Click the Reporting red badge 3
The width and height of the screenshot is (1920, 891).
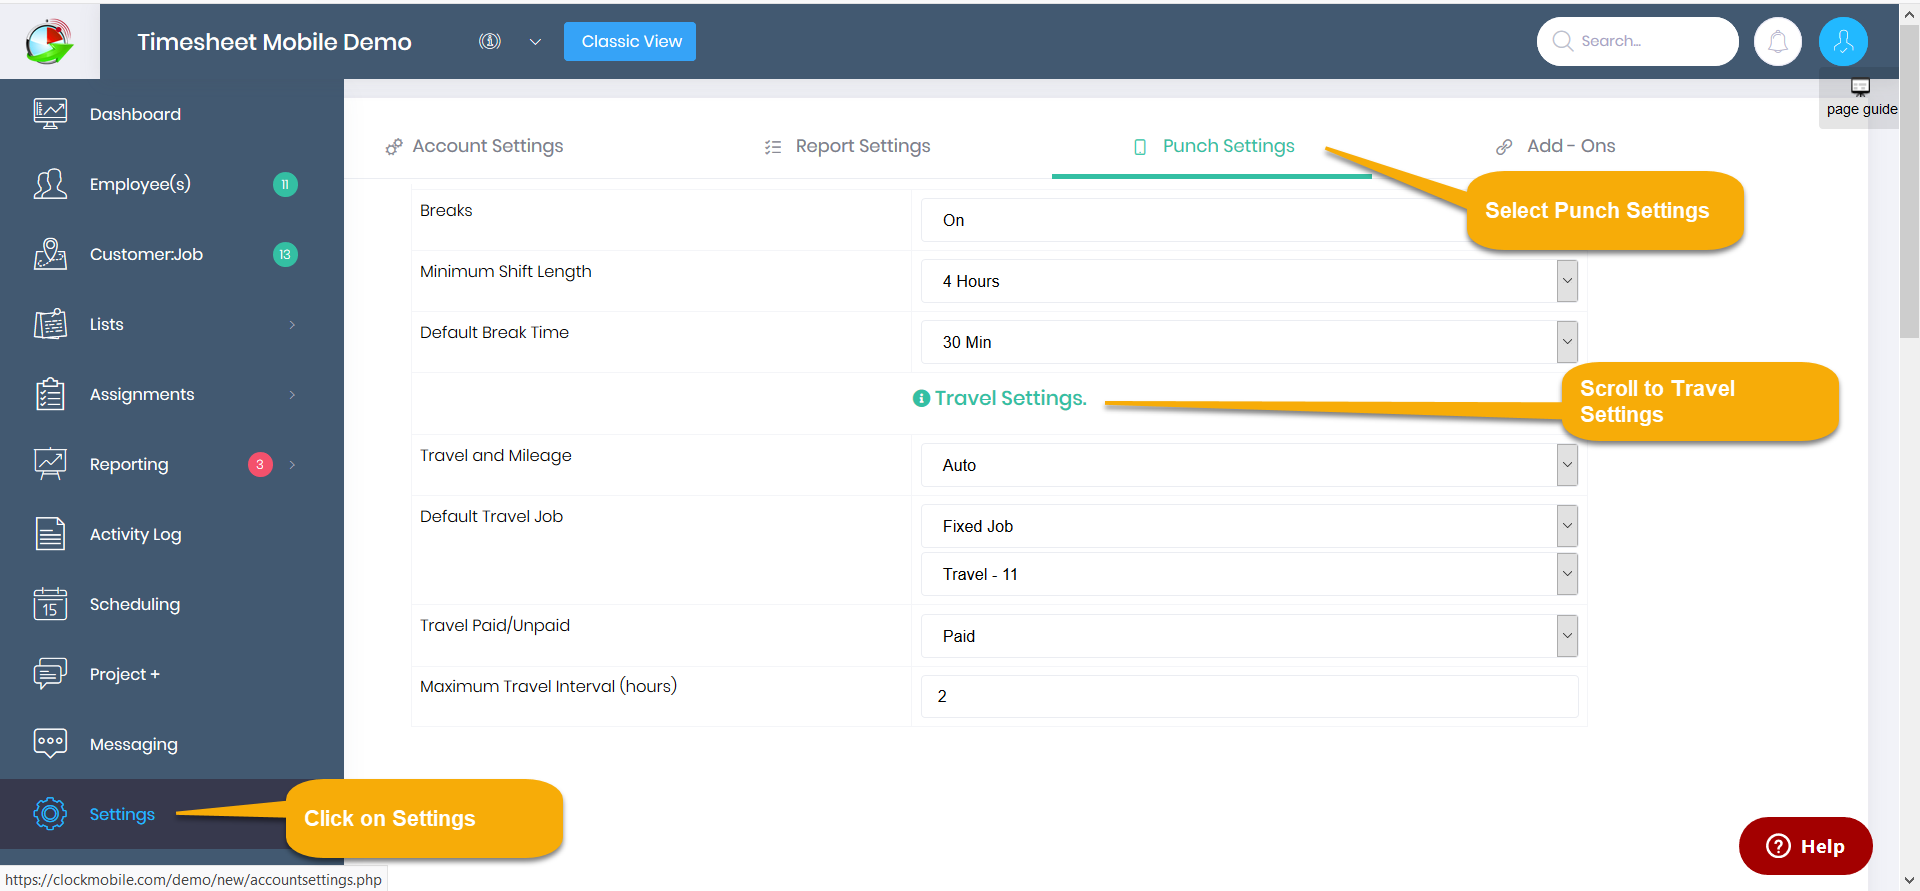coord(260,464)
